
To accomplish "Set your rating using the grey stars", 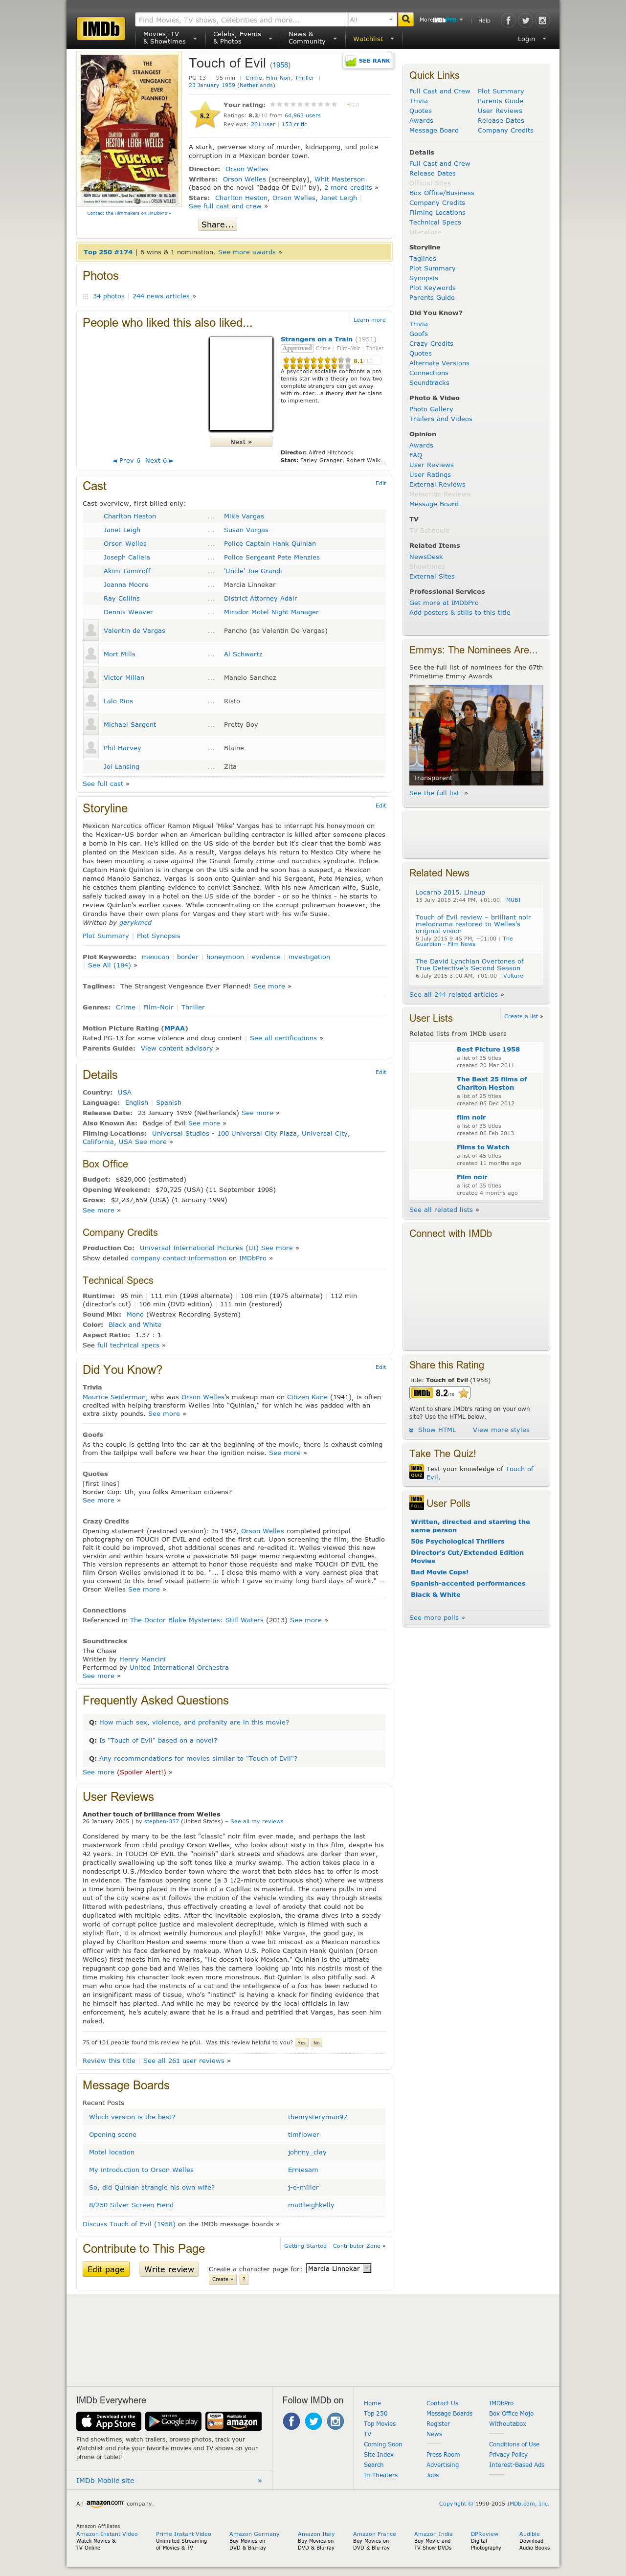I will pos(304,104).
